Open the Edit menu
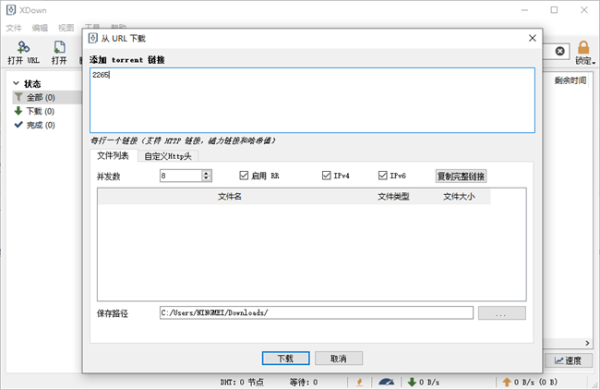 pyautogui.click(x=40, y=28)
